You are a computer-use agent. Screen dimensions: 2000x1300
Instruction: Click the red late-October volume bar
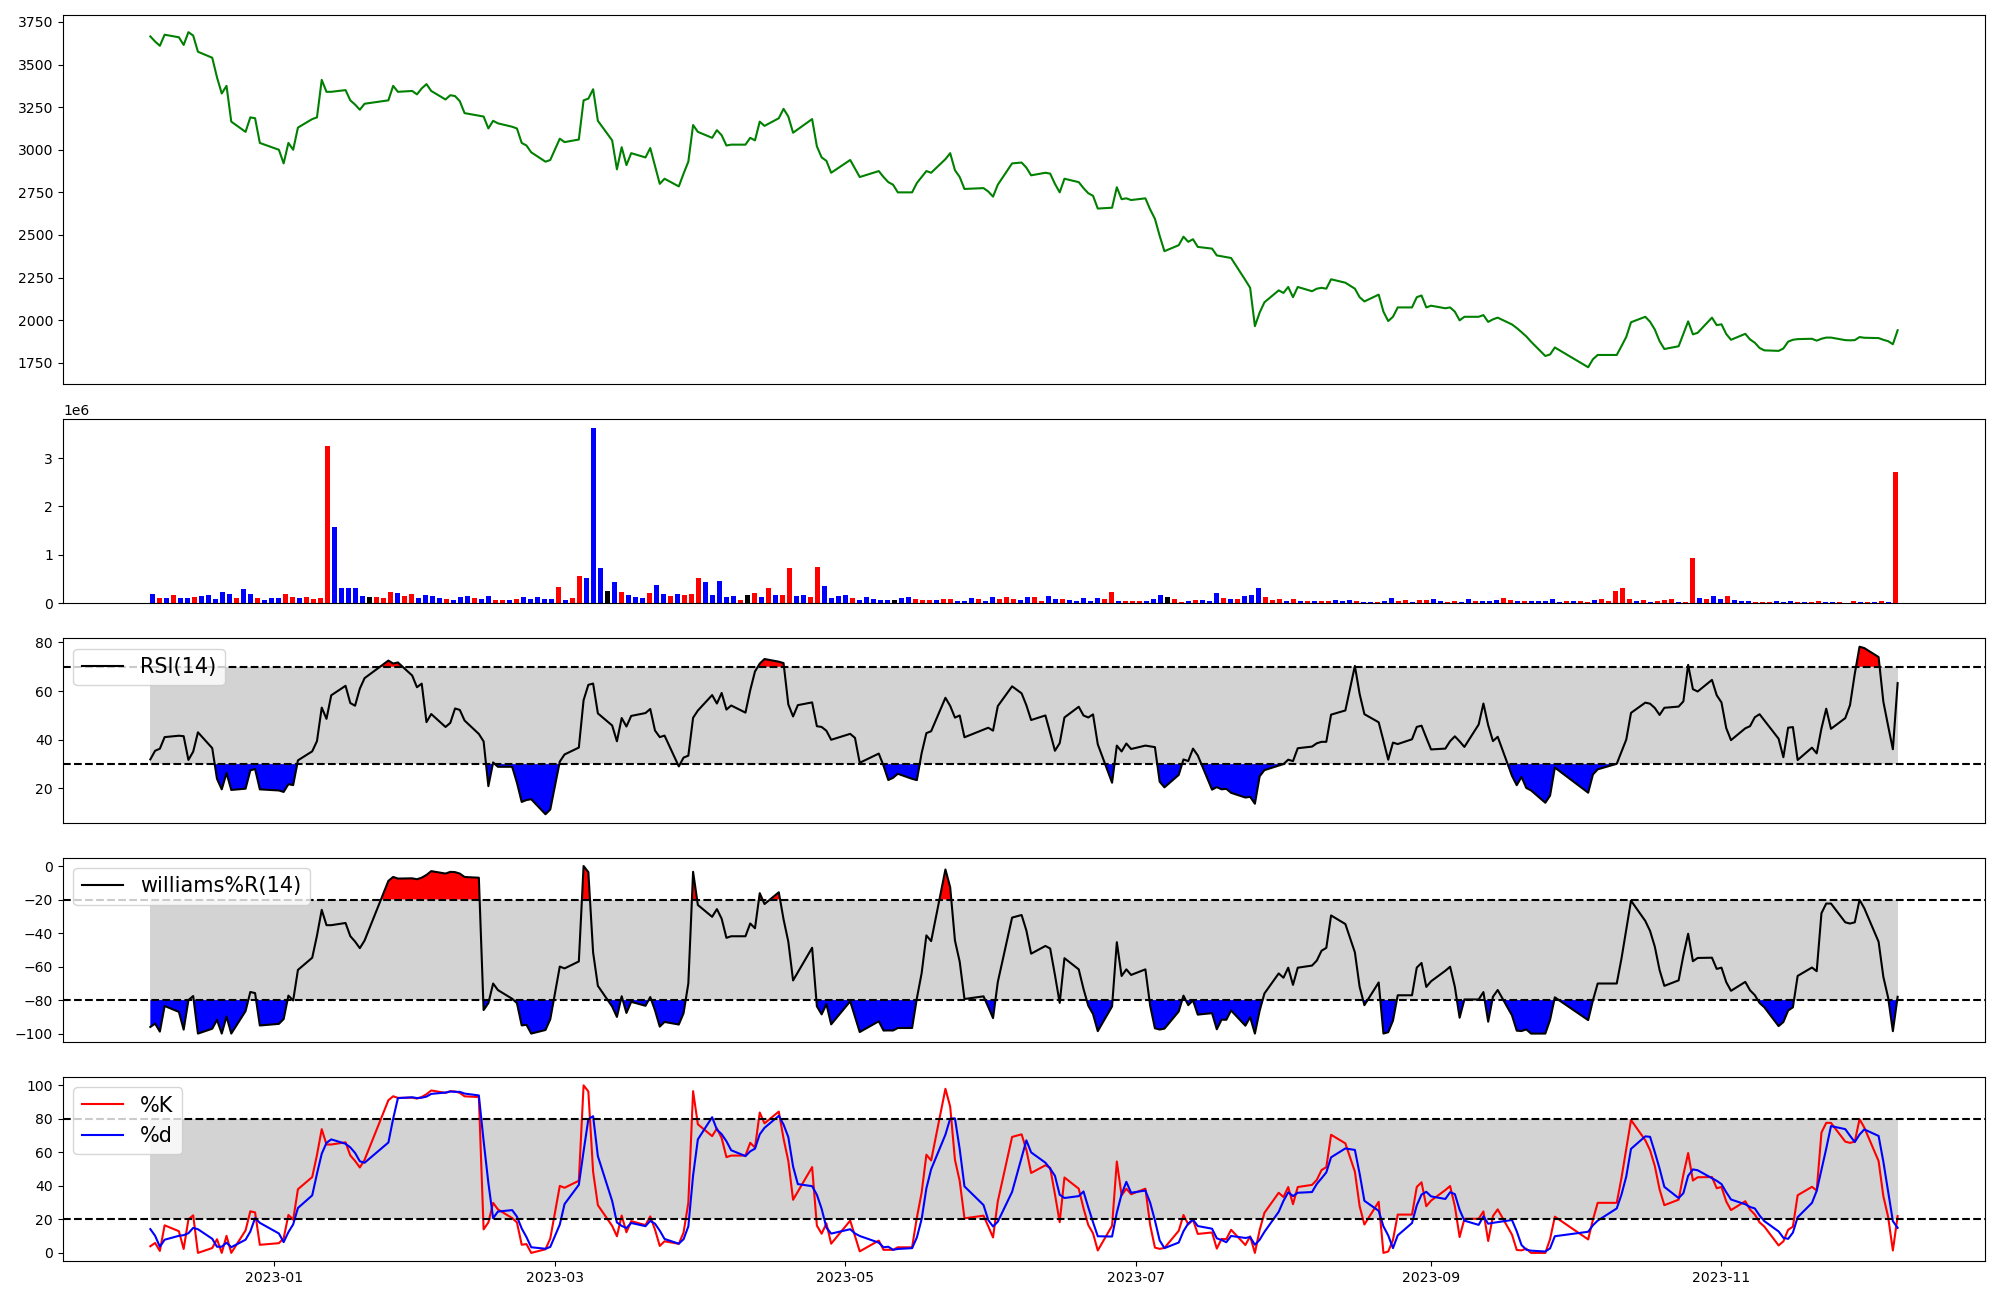coord(1692,581)
